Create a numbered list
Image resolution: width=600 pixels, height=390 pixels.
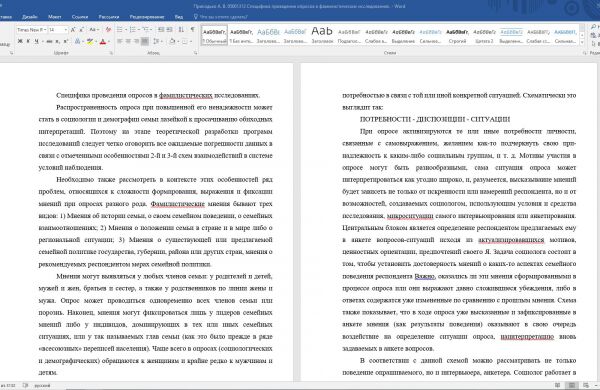[133, 29]
